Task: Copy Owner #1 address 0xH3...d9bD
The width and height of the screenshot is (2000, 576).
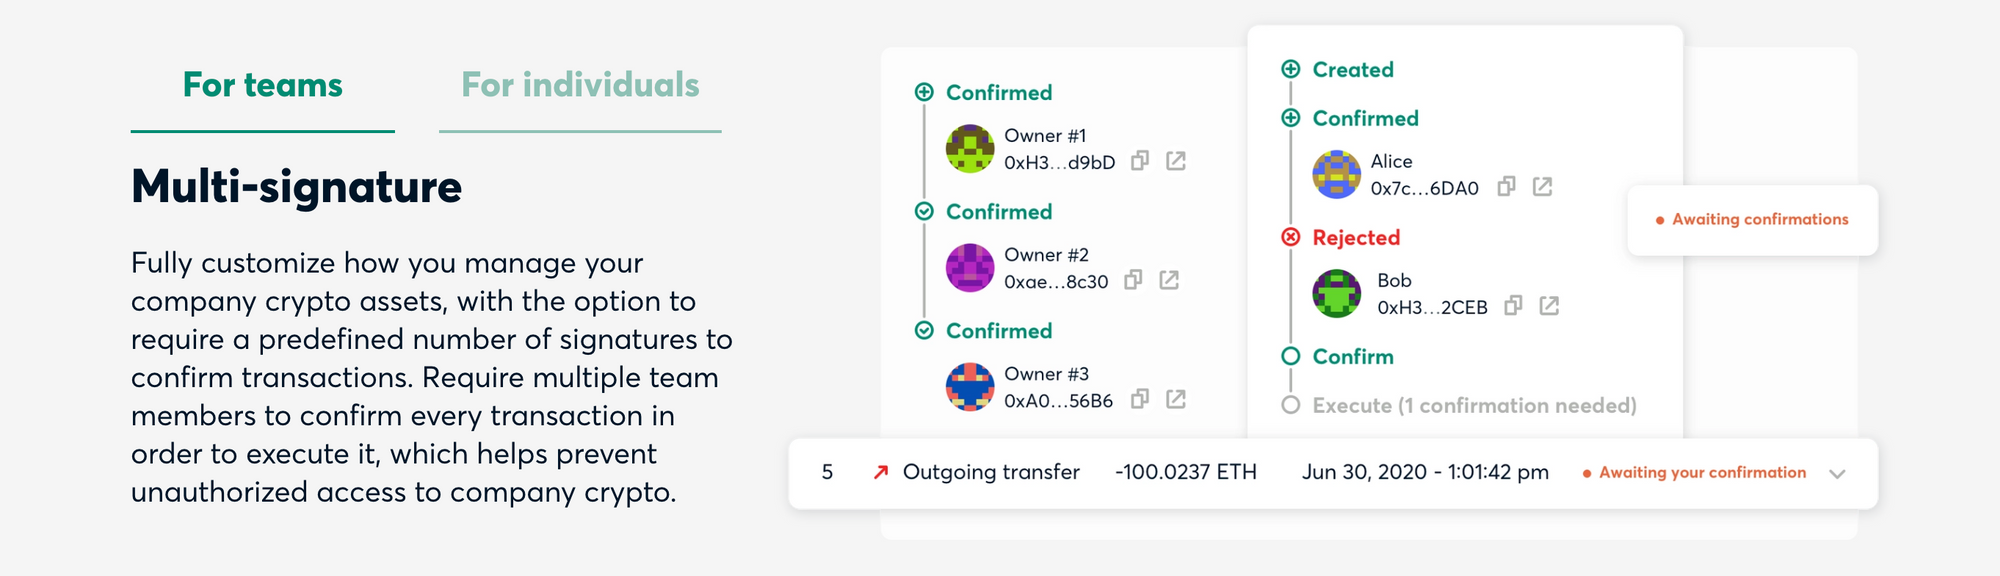Action: pos(1140,161)
